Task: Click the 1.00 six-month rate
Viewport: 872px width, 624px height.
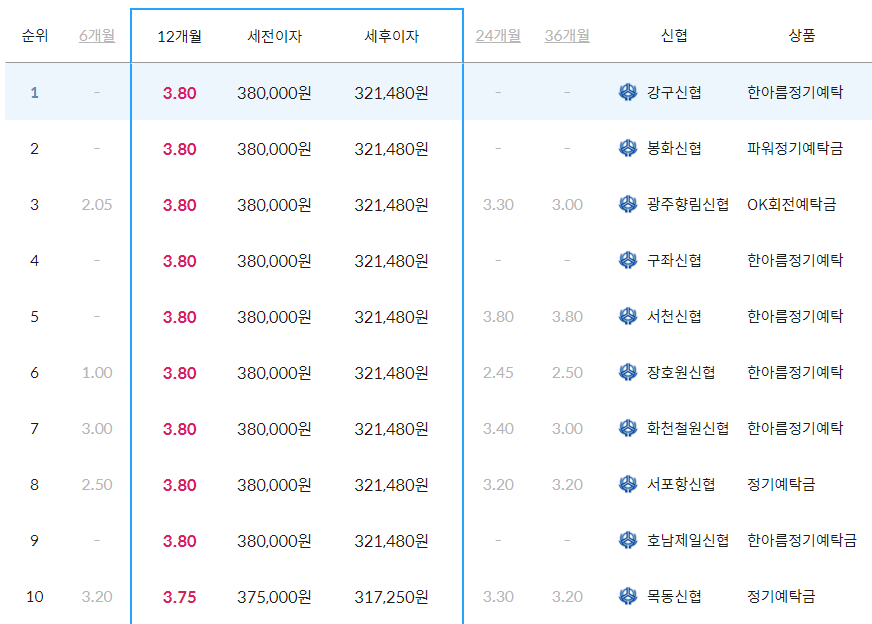Action: (97, 373)
